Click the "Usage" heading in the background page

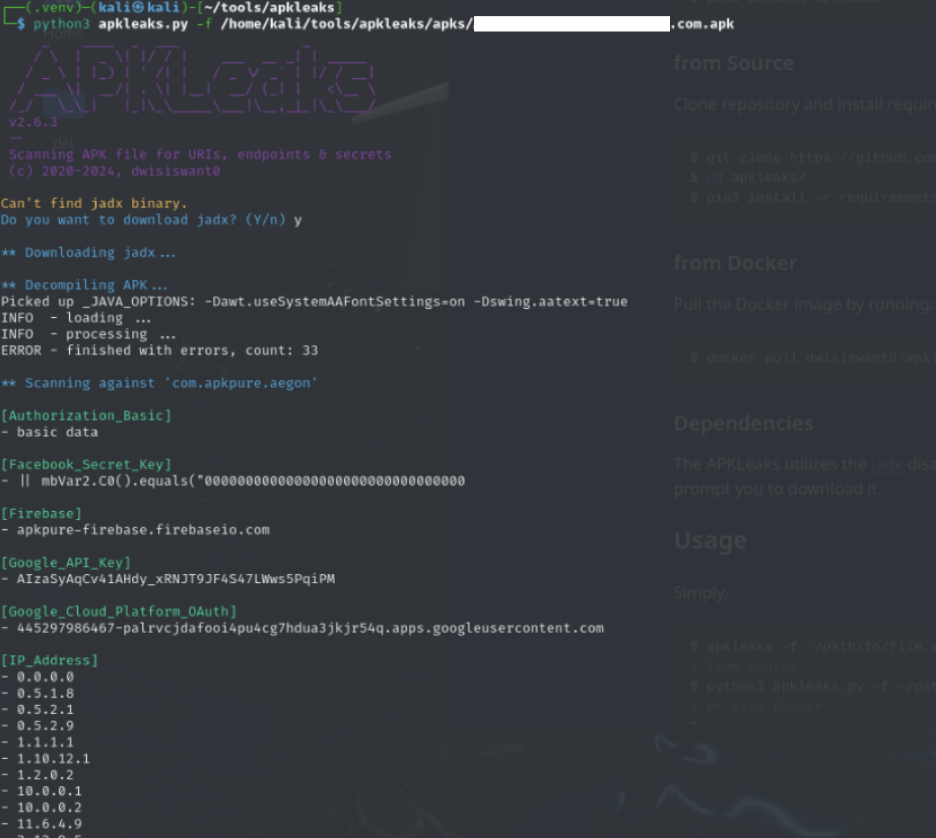(x=710, y=540)
